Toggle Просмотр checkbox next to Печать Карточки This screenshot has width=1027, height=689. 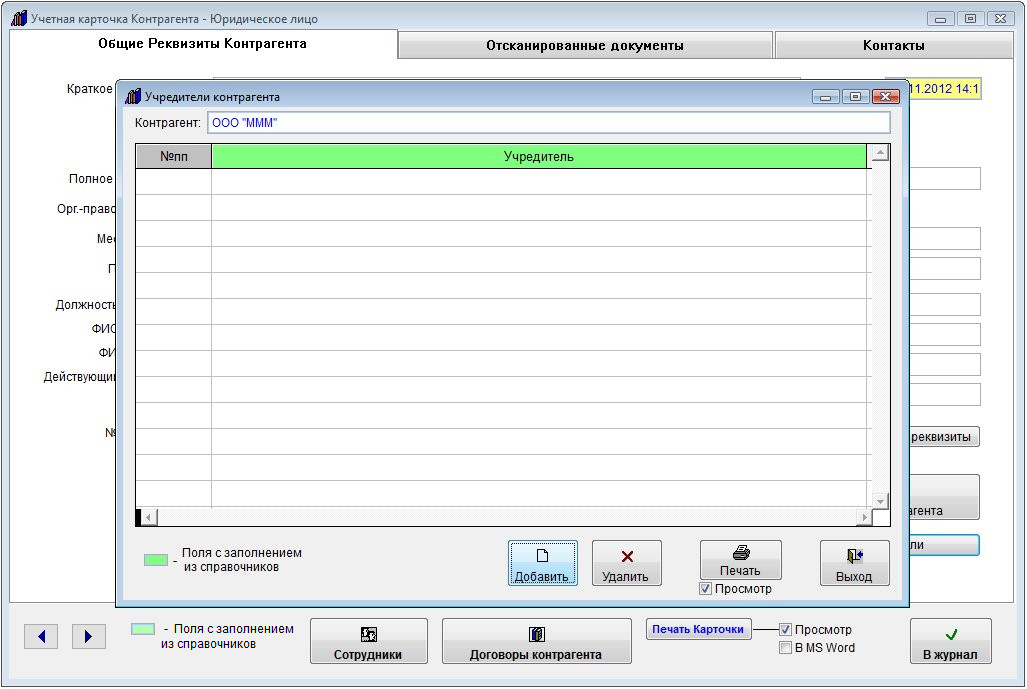pos(785,629)
